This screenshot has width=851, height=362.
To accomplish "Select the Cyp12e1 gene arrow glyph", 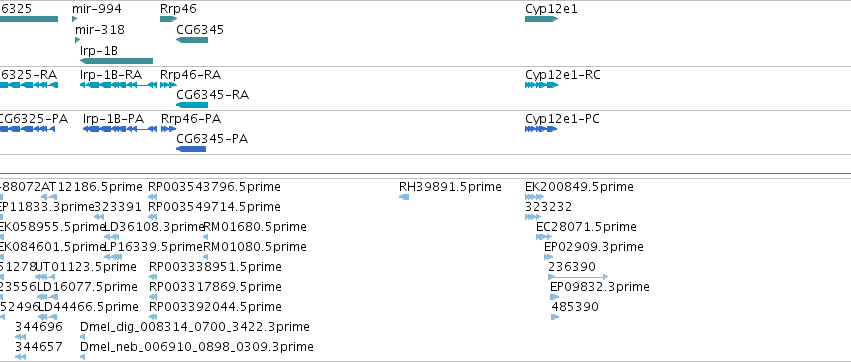I will pyautogui.click(x=541, y=20).
